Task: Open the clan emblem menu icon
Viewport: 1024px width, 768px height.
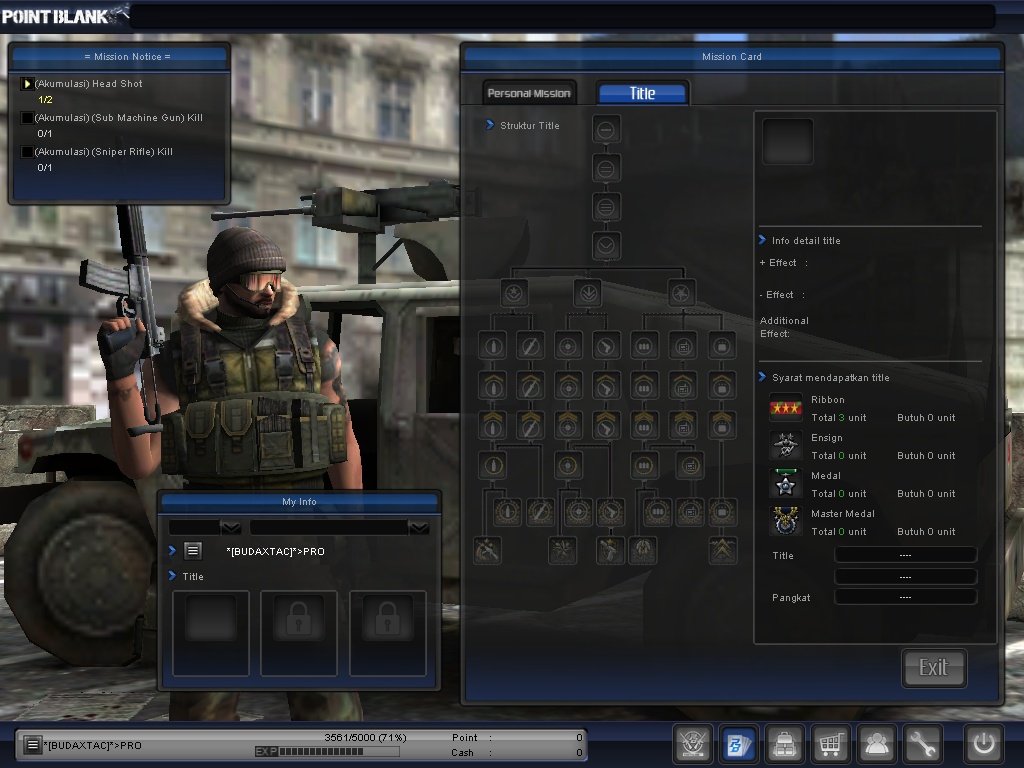Action: [692, 744]
